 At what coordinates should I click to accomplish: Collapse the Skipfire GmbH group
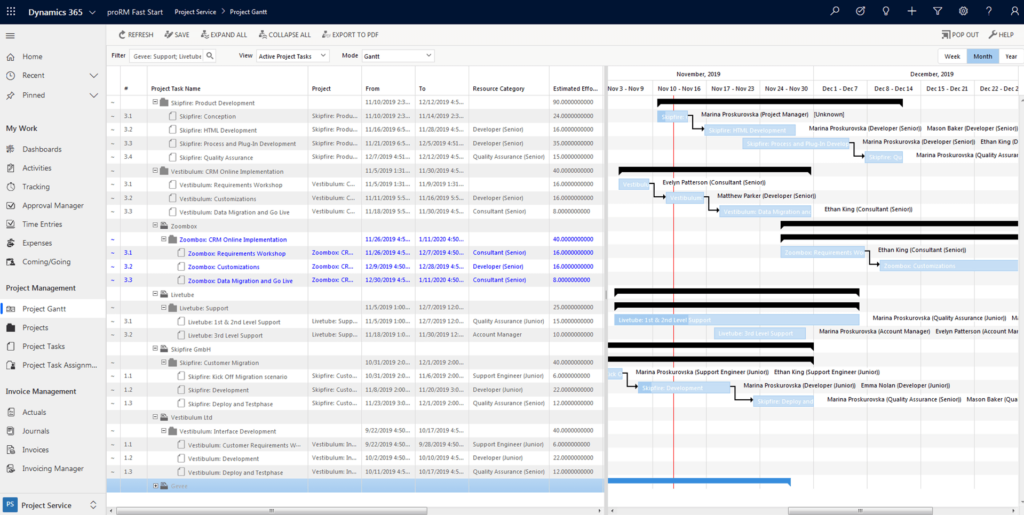pyautogui.click(x=155, y=349)
